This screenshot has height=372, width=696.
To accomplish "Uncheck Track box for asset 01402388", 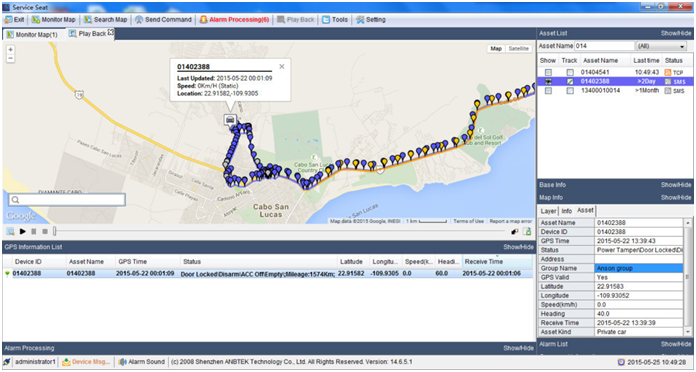I will 570,82.
